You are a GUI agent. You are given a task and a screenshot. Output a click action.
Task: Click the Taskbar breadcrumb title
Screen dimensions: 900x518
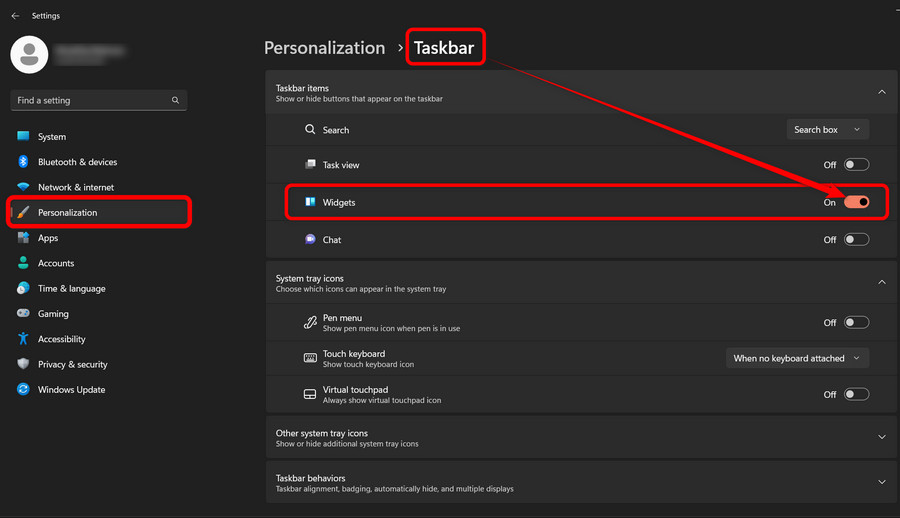(x=444, y=48)
